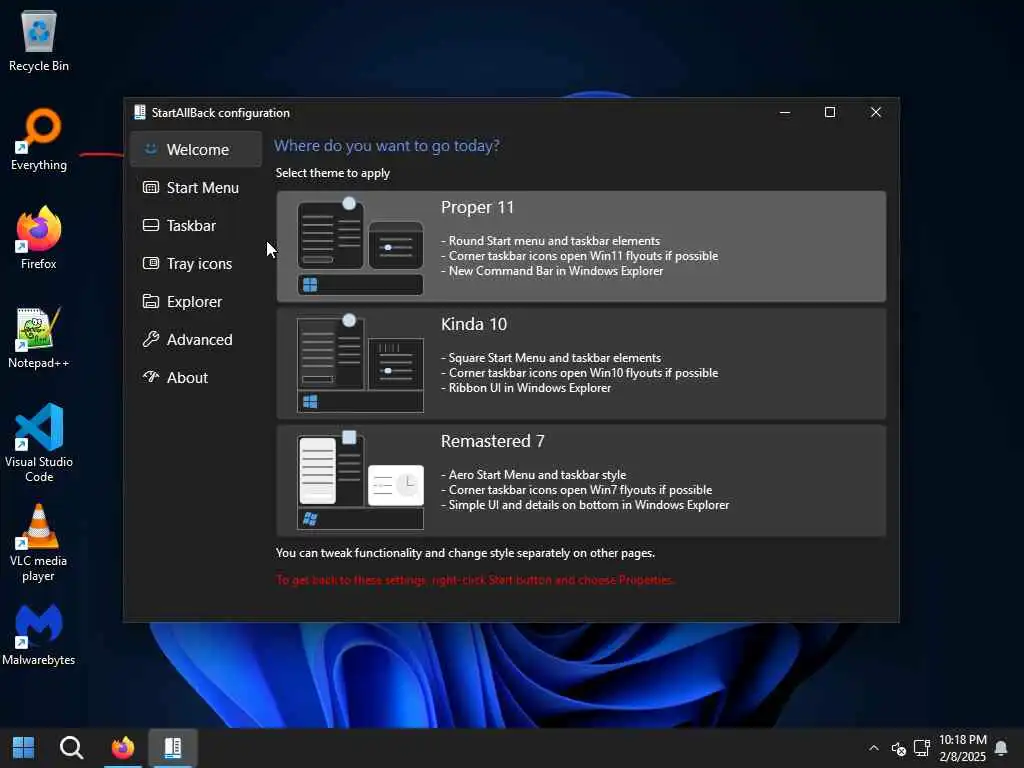Click 'Where do you want to go today?' heading

(x=387, y=146)
